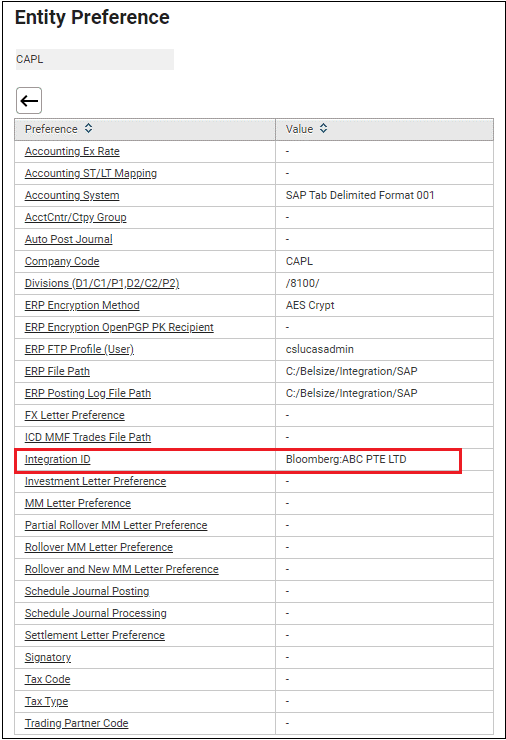Open the Auto Post Journal preference
The width and height of the screenshot is (506, 740).
tap(68, 239)
